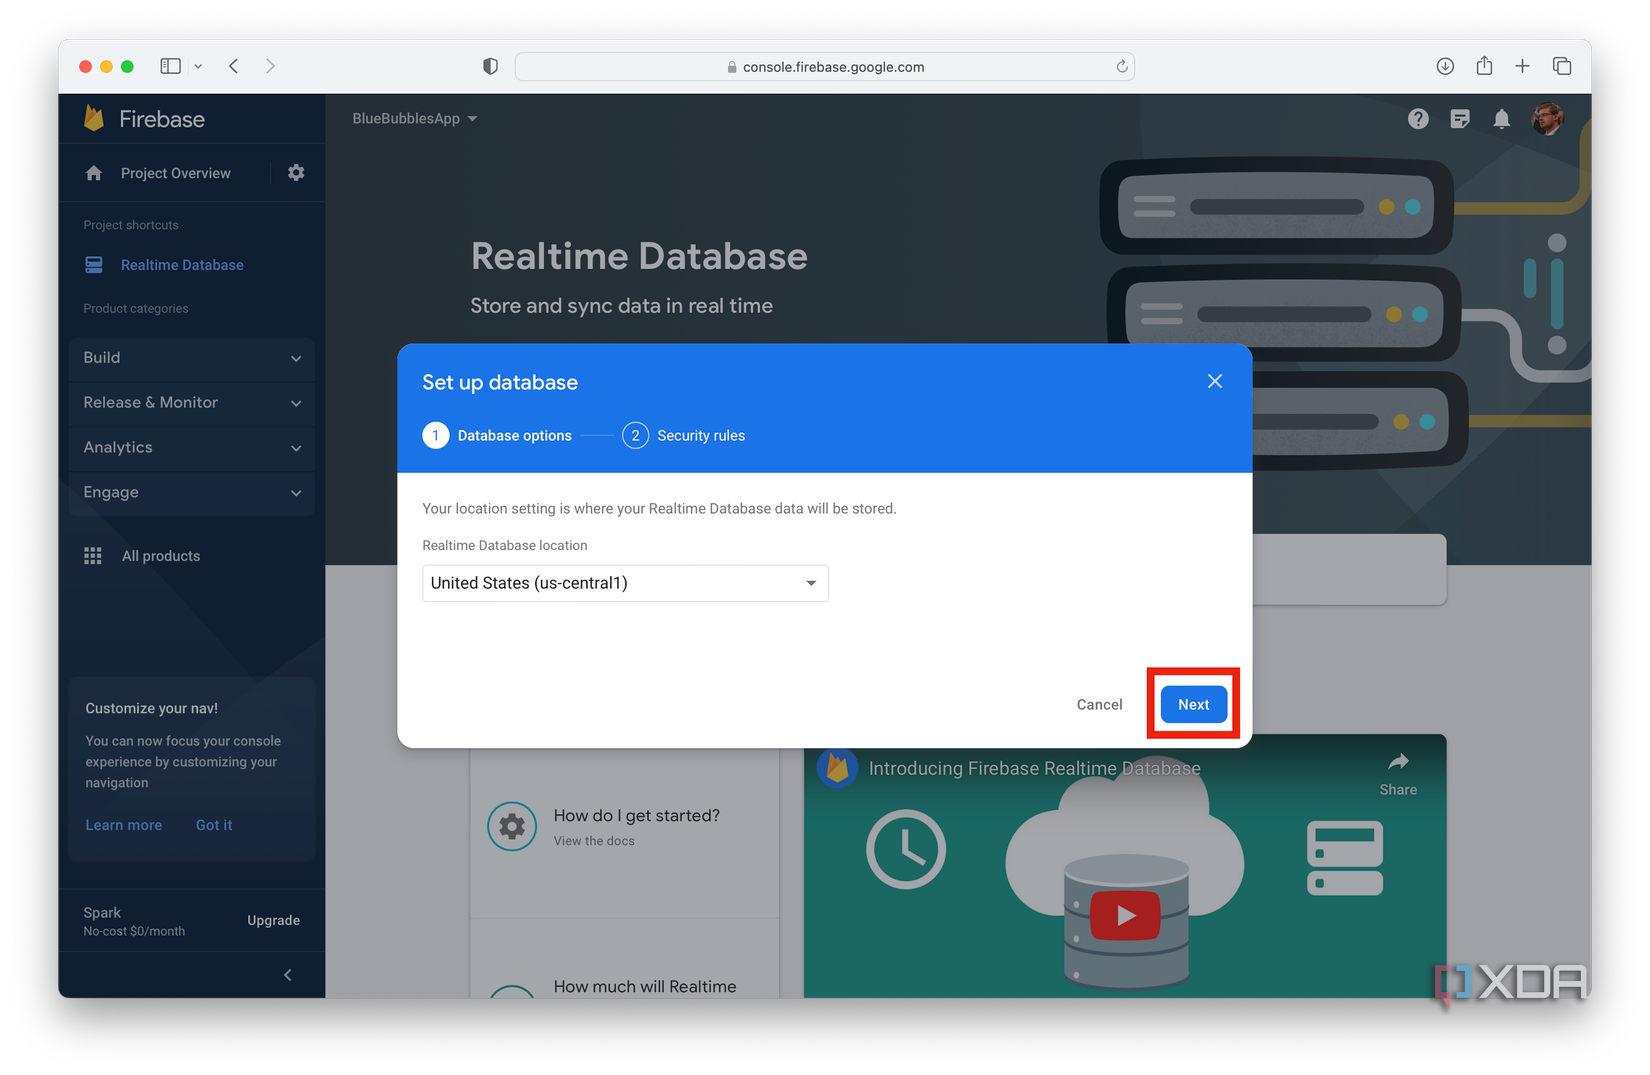The width and height of the screenshot is (1650, 1075).
Task: Open Safari downloads icon
Action: pos(1445,66)
